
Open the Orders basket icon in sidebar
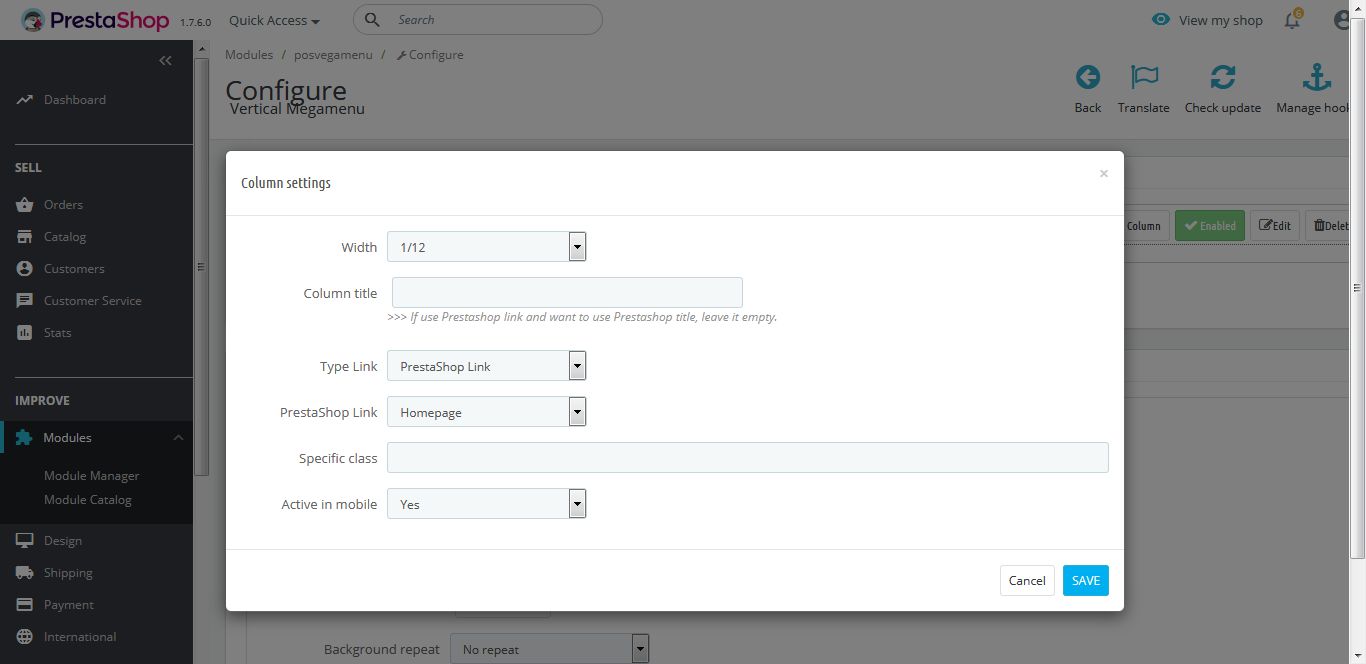[x=25, y=205]
